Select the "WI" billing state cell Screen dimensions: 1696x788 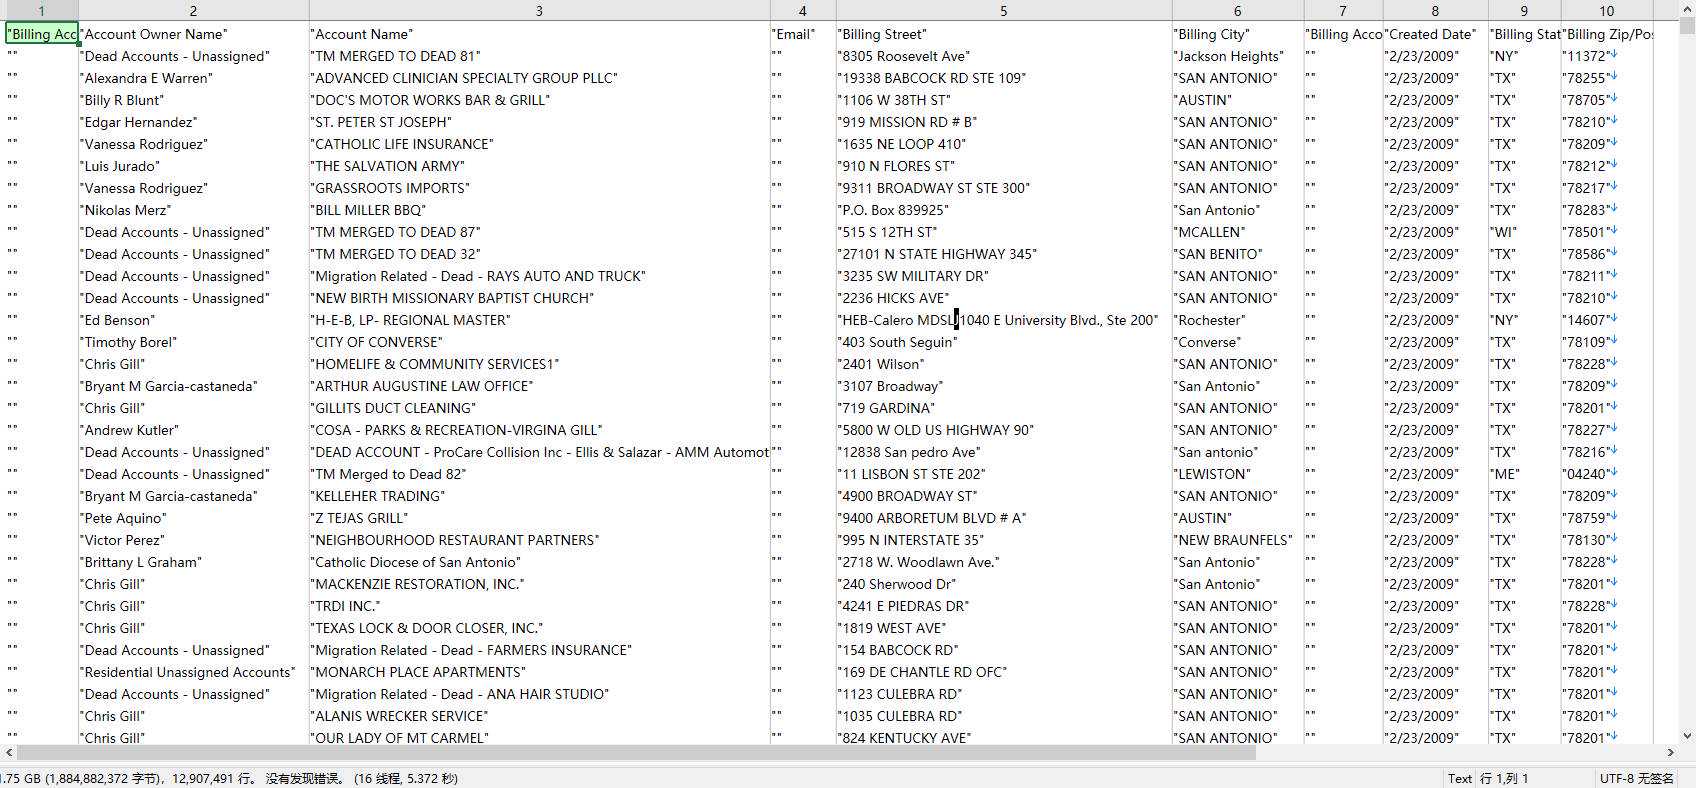[x=1524, y=232]
